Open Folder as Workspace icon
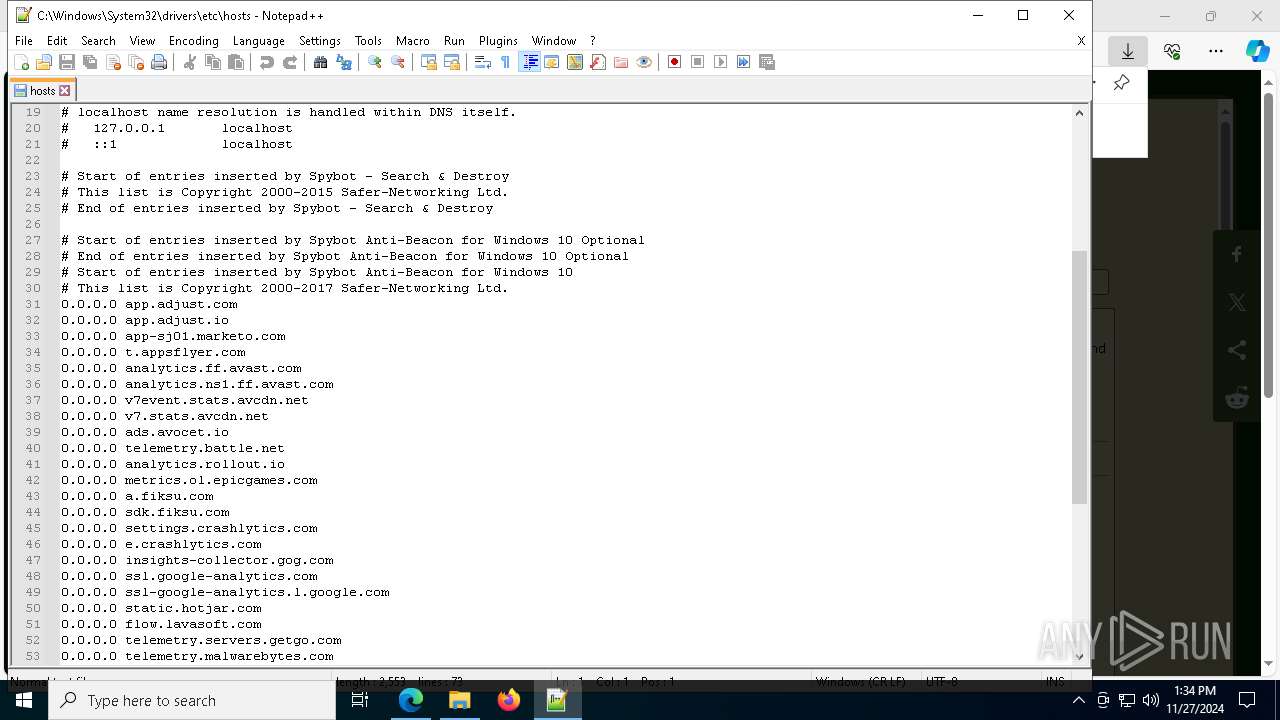The height and width of the screenshot is (720, 1280). click(x=621, y=62)
